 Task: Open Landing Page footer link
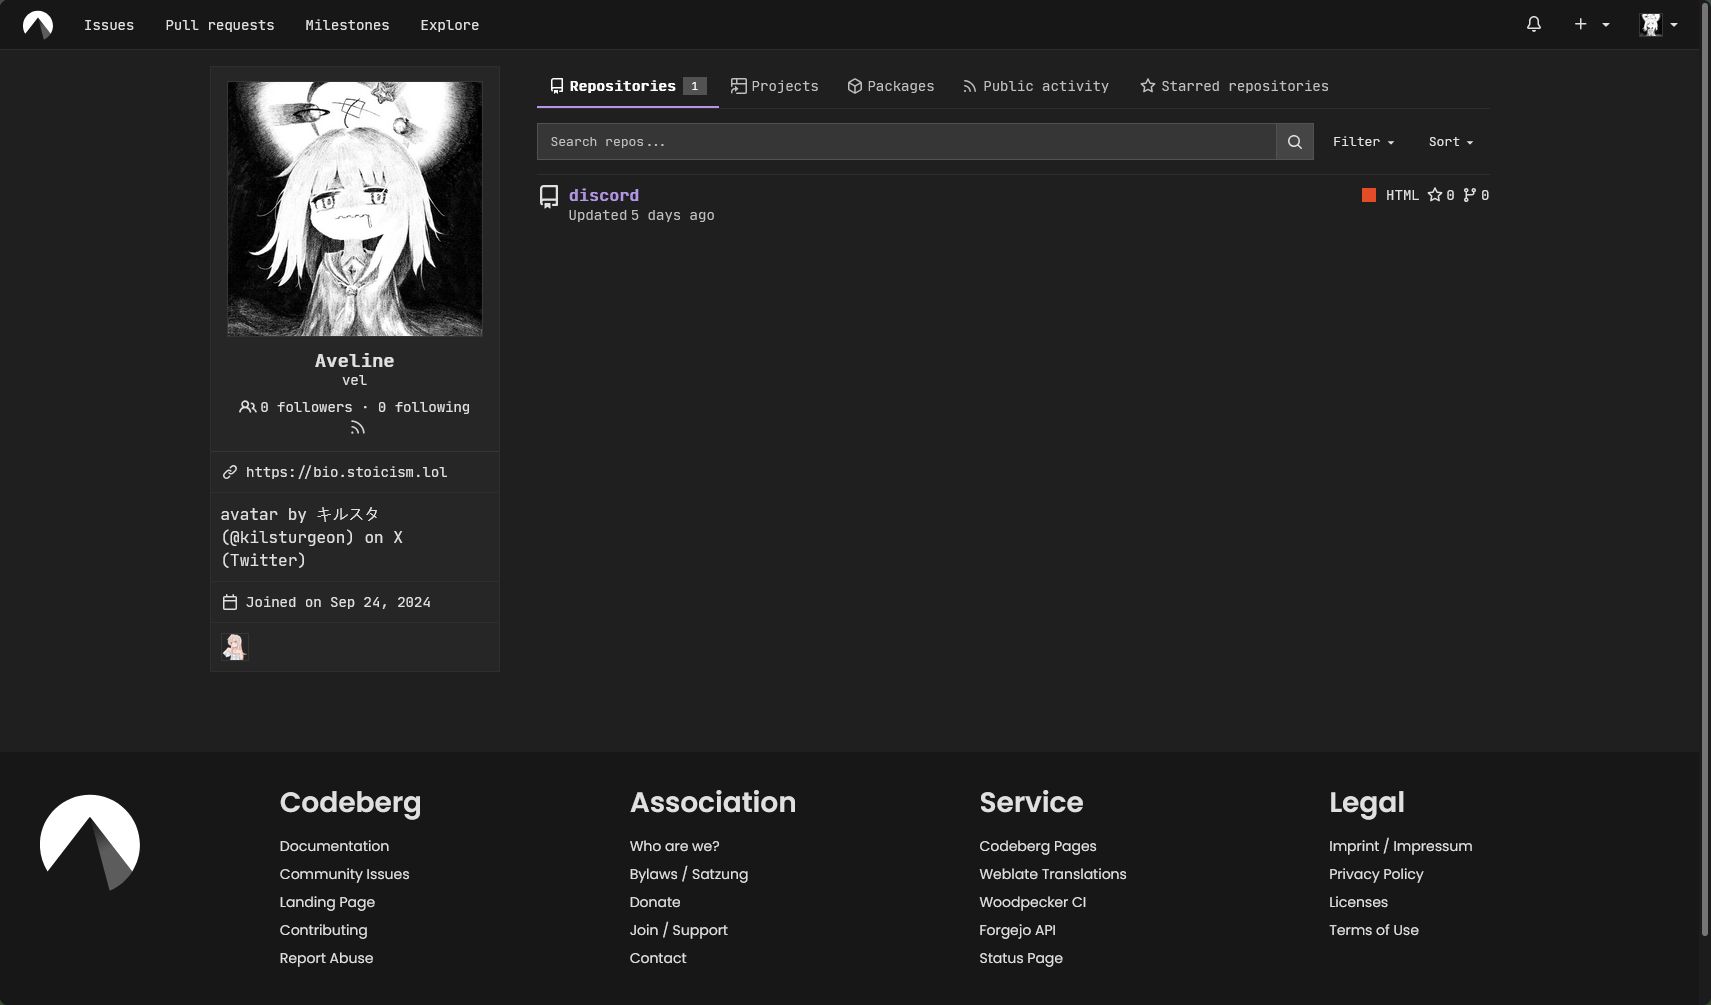click(x=327, y=902)
